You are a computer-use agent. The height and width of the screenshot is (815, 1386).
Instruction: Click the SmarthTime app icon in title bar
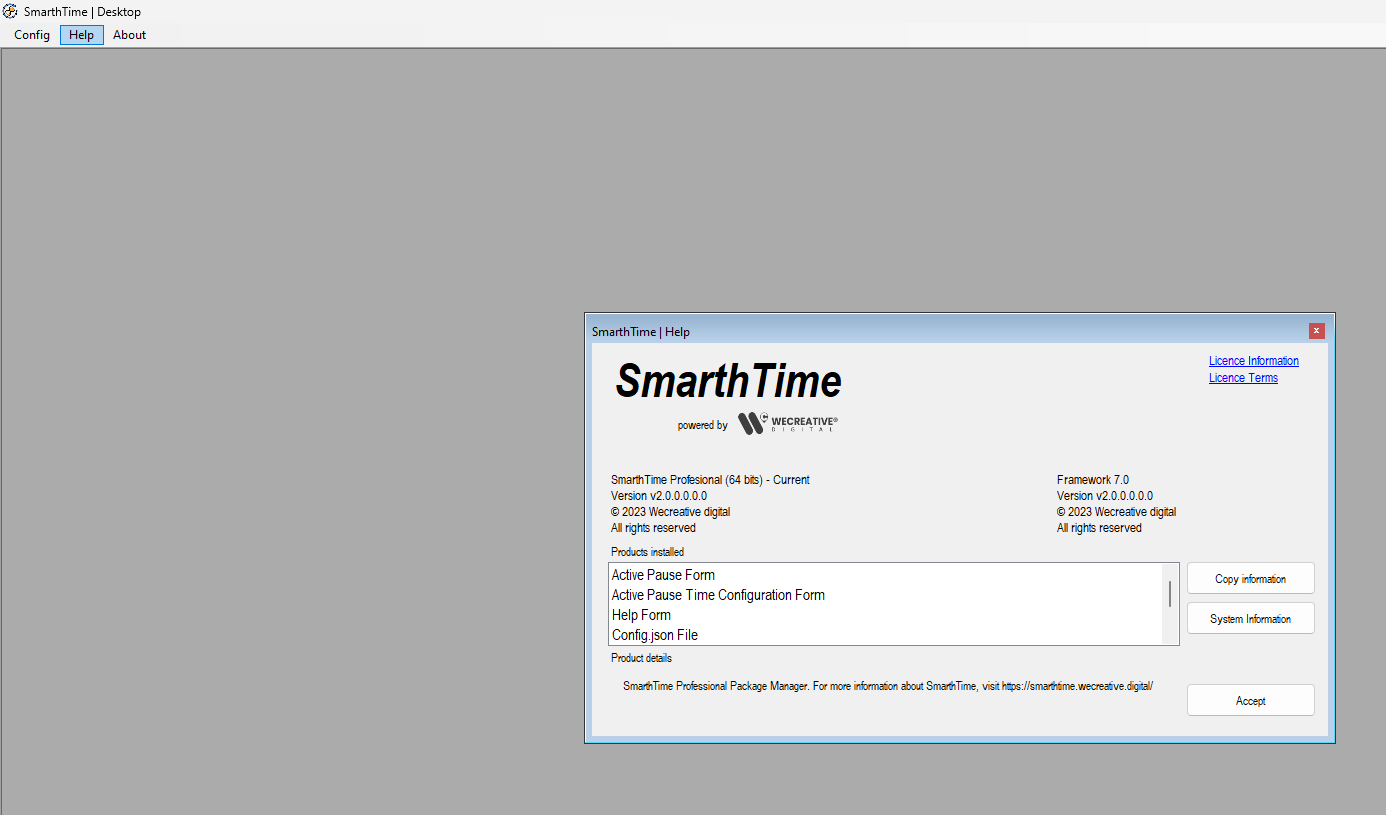click(10, 11)
